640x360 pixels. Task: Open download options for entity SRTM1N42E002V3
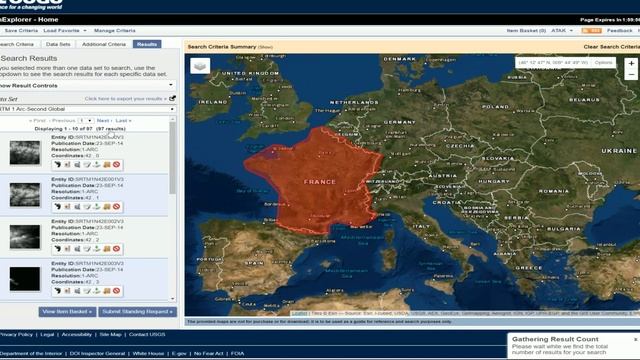(x=97, y=249)
